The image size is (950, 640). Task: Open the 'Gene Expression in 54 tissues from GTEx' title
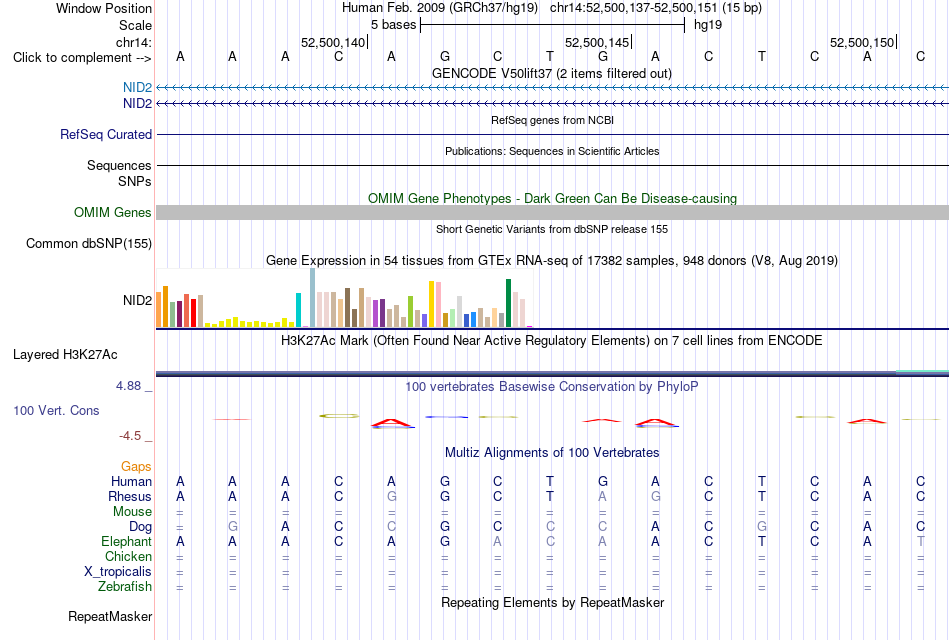click(x=552, y=261)
